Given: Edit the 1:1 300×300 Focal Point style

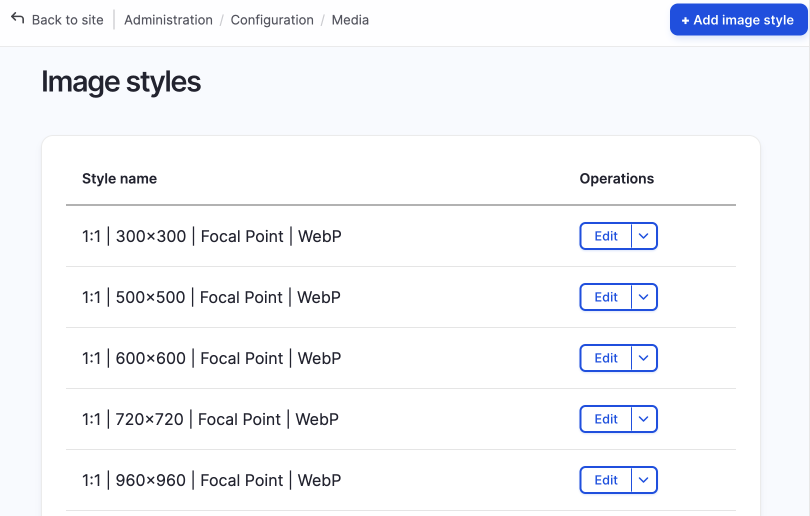Looking at the screenshot, I should (605, 236).
